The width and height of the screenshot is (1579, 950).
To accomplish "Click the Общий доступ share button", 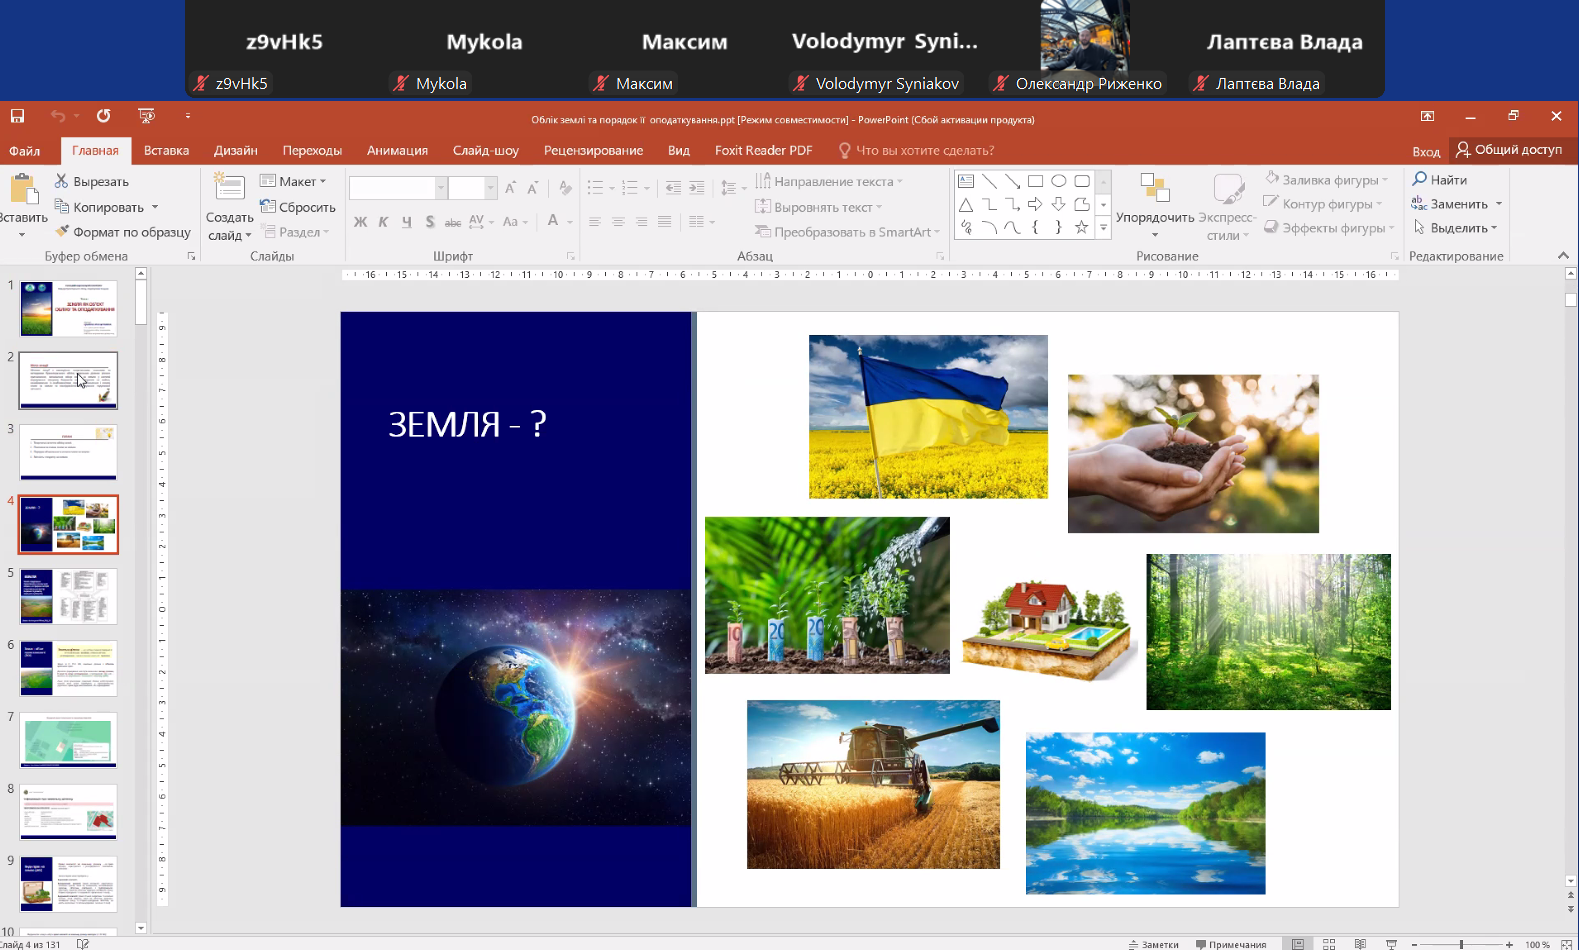I will point(1509,150).
